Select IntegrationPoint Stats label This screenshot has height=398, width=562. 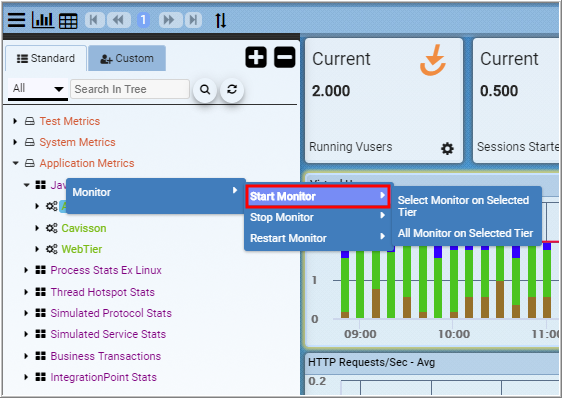pyautogui.click(x=103, y=377)
